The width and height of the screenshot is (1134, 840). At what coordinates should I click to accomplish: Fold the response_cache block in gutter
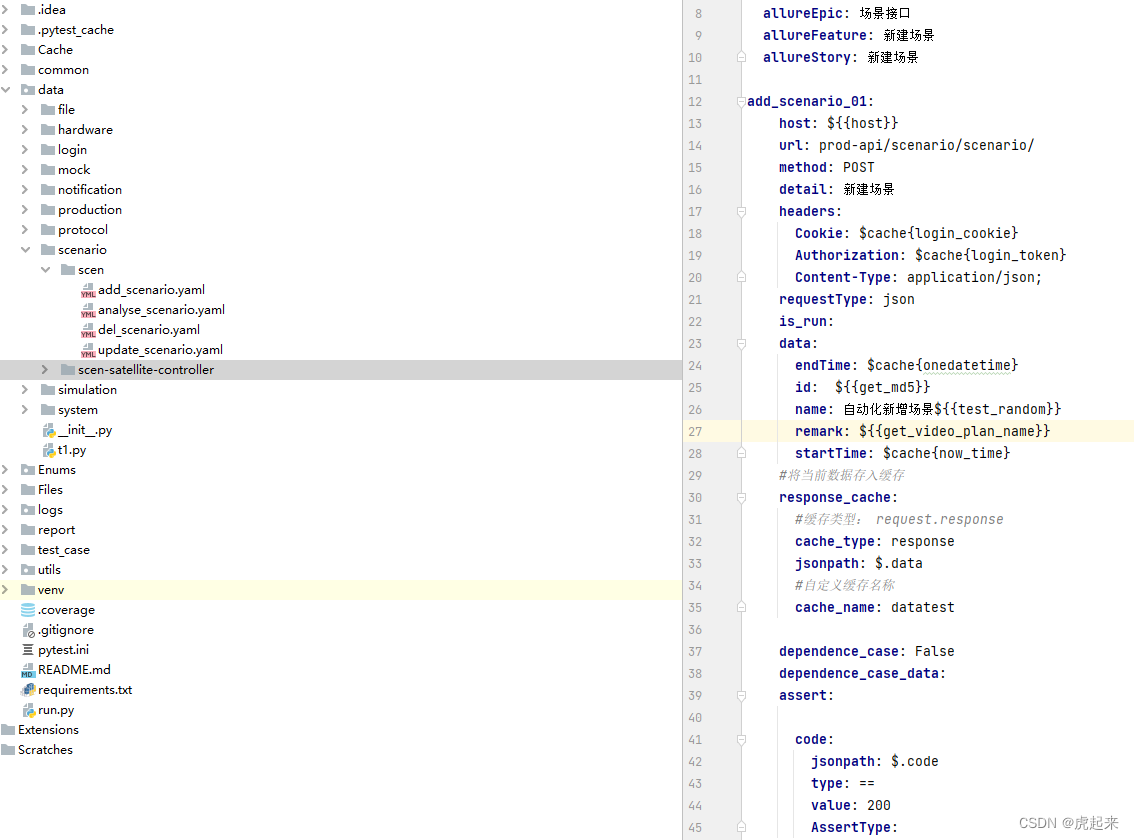coord(741,498)
